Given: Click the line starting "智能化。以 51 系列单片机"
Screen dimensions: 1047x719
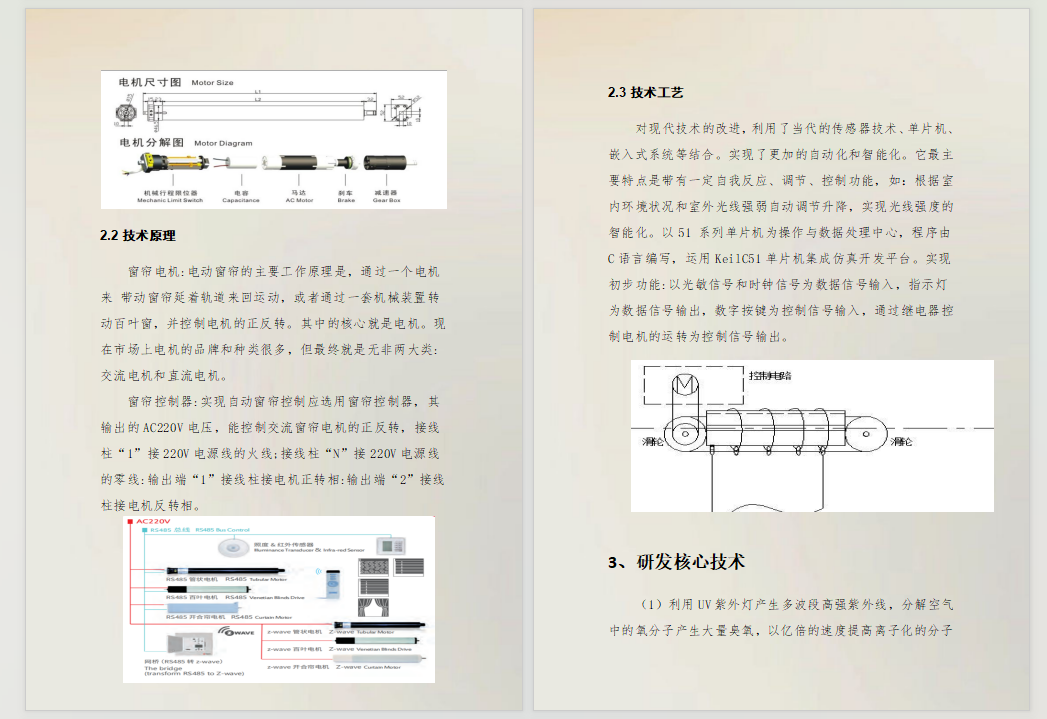Looking at the screenshot, I should 779,233.
